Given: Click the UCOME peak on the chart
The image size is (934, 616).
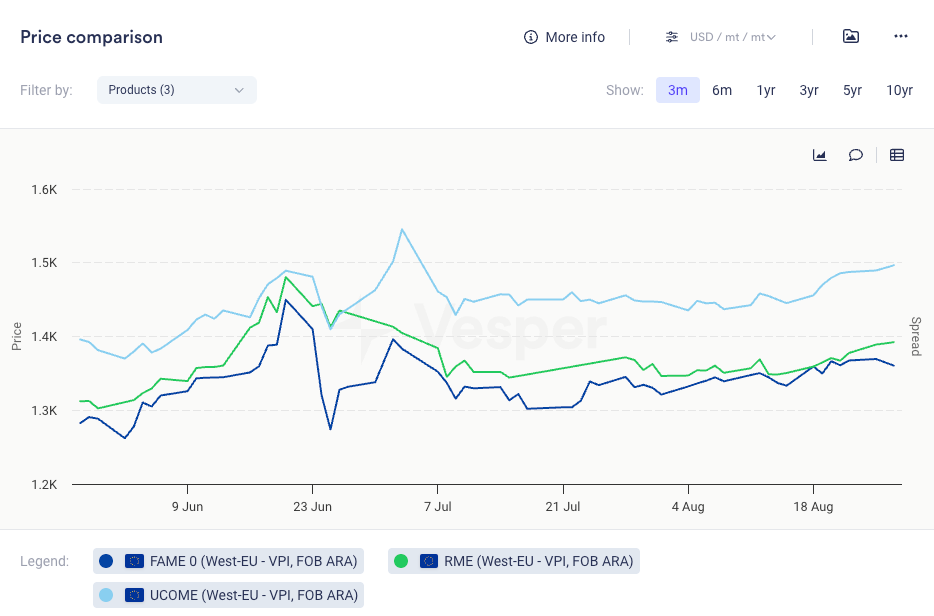Looking at the screenshot, I should click(402, 230).
